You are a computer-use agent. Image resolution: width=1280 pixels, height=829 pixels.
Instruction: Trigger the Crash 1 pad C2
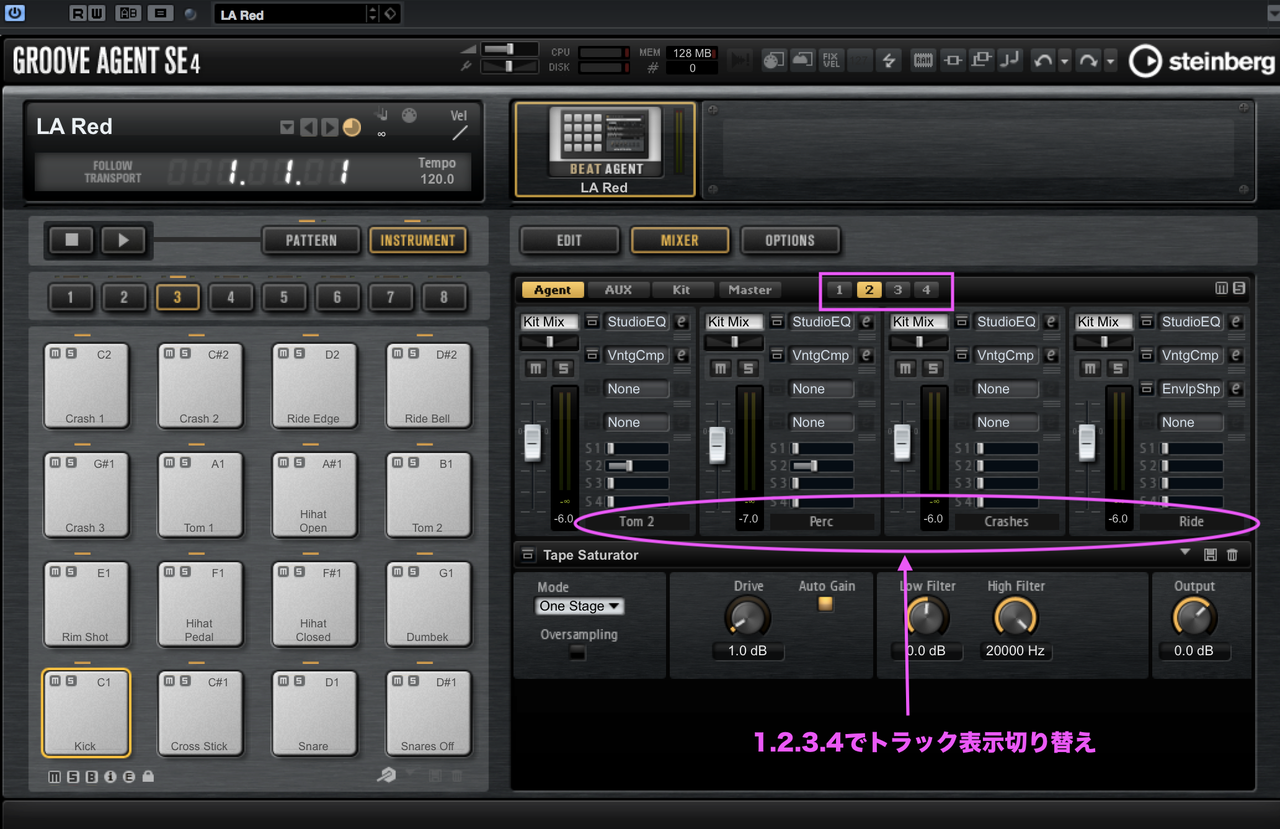tap(85, 386)
